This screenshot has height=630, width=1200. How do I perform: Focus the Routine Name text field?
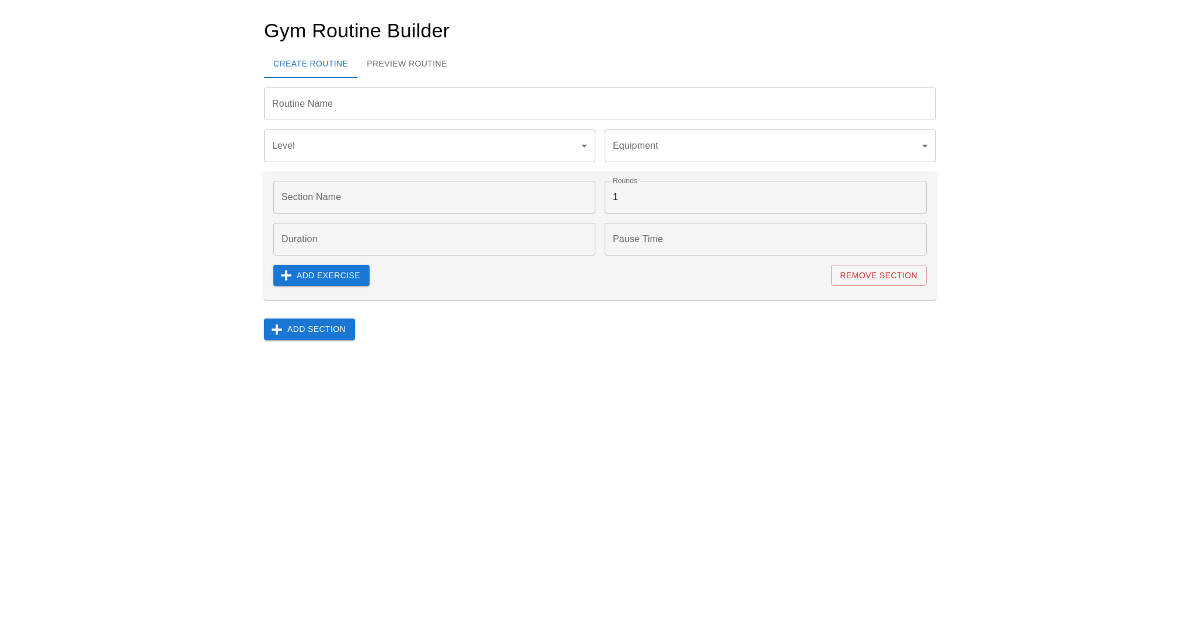pyautogui.click(x=600, y=104)
